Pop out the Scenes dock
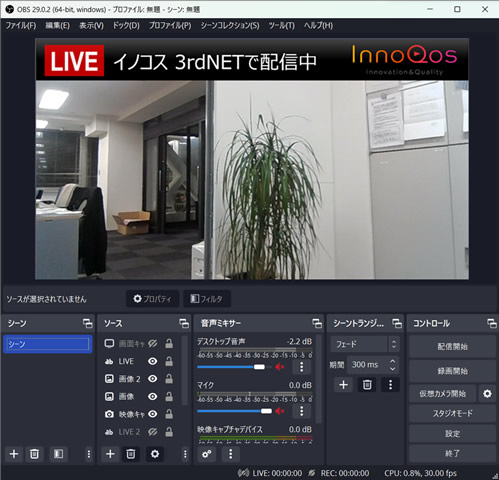Image resolution: width=499 pixels, height=480 pixels. [88, 323]
